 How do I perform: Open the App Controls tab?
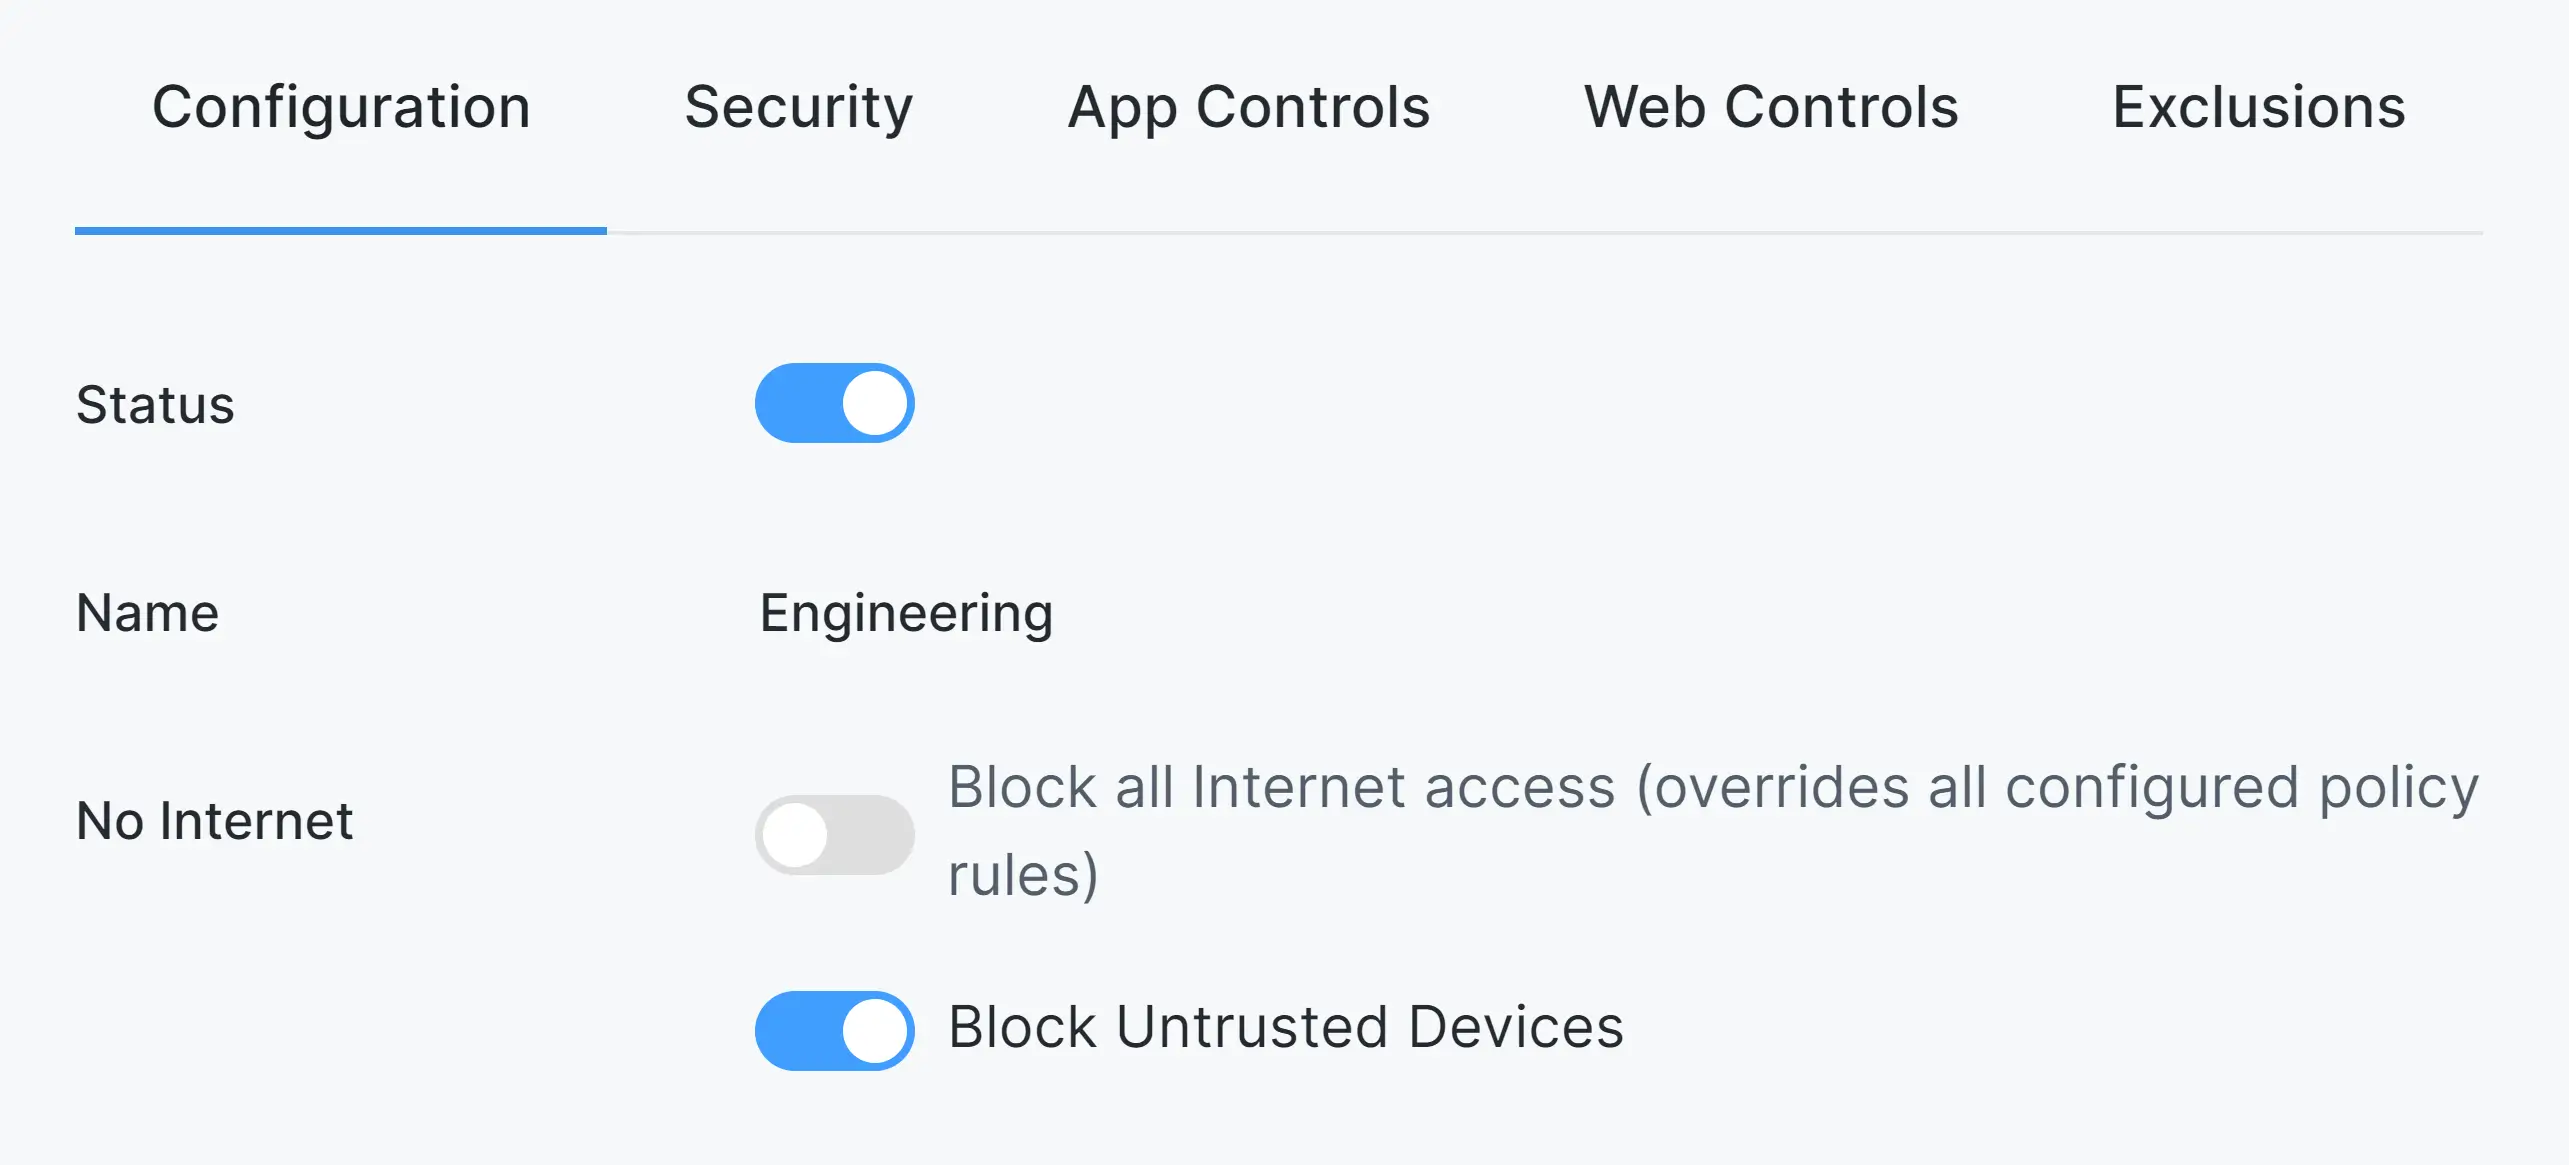pos(1248,107)
